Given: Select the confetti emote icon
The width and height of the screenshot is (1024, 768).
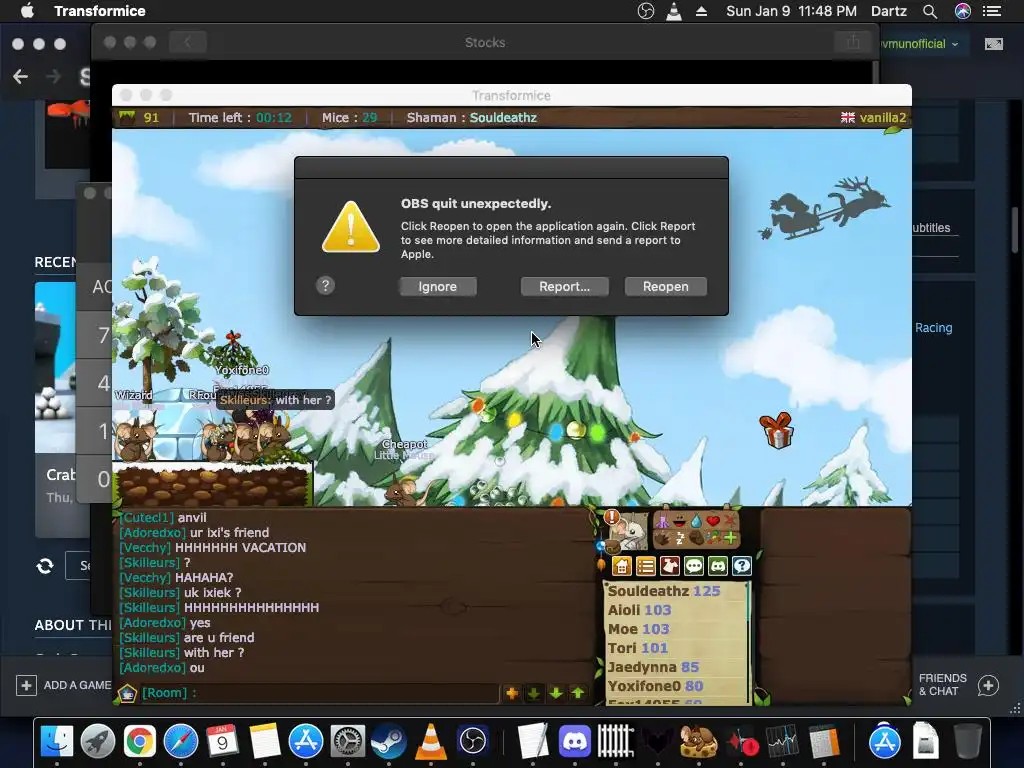Looking at the screenshot, I should pyautogui.click(x=713, y=538).
